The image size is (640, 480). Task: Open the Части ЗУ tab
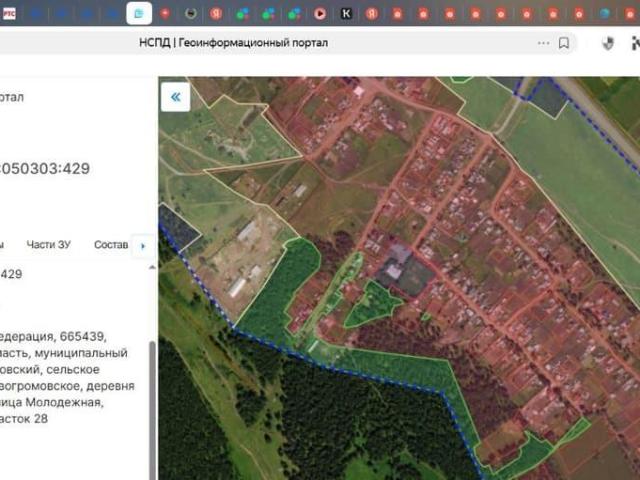tap(49, 244)
